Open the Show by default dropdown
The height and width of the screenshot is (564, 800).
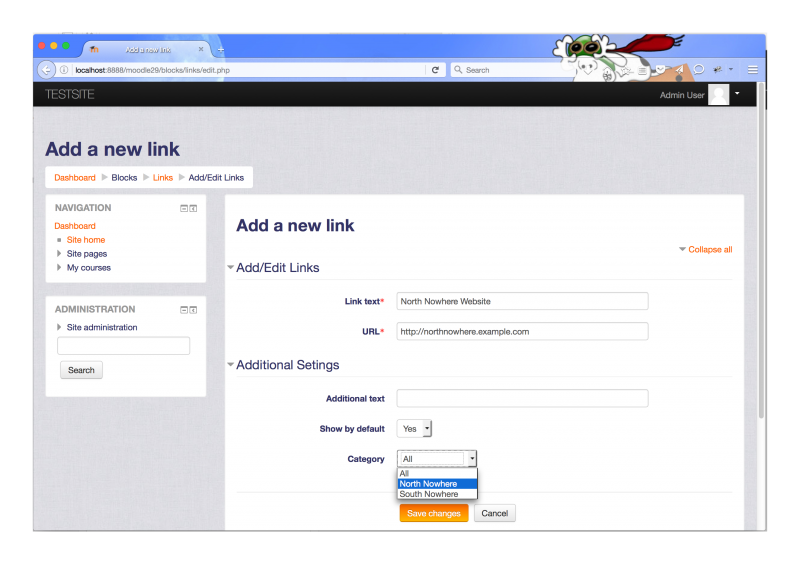[414, 429]
